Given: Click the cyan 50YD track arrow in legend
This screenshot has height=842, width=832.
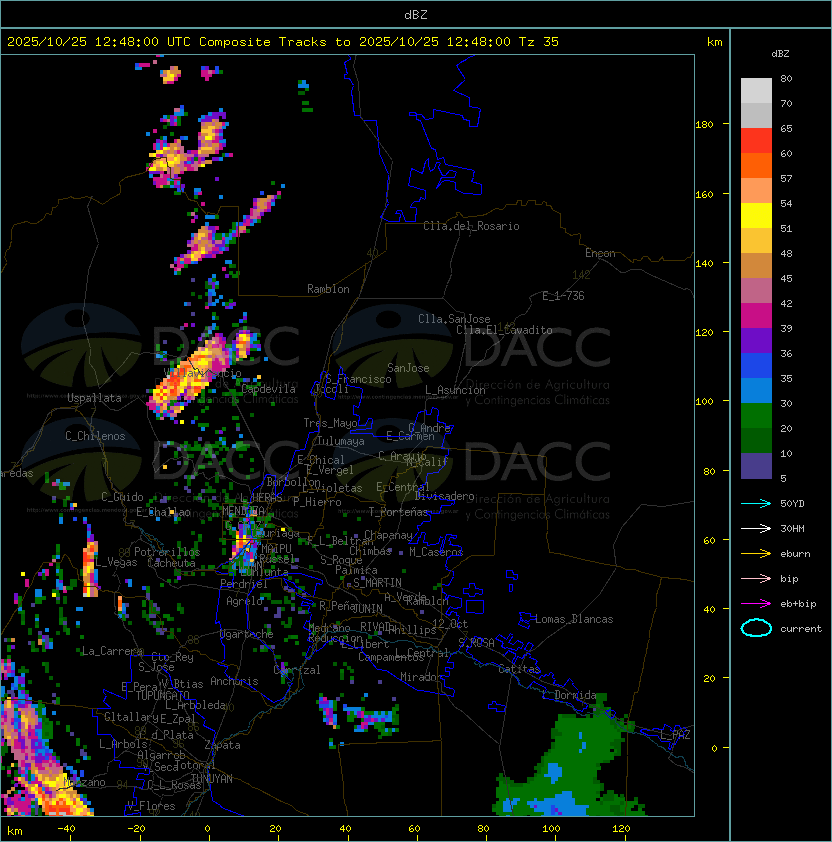Looking at the screenshot, I should pyautogui.click(x=756, y=504).
